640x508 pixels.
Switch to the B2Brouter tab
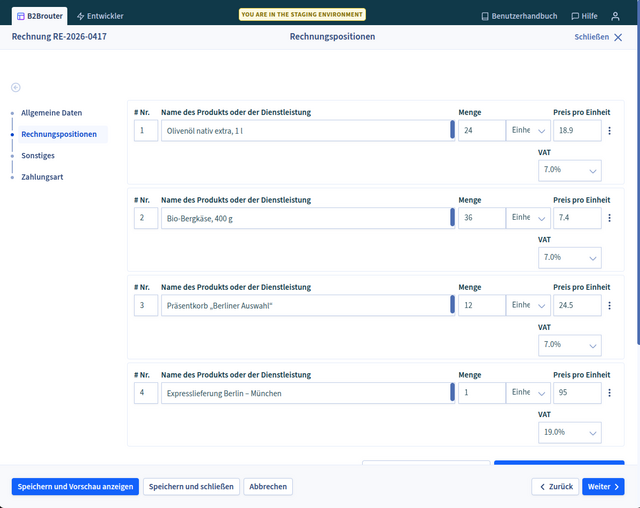tap(40, 16)
